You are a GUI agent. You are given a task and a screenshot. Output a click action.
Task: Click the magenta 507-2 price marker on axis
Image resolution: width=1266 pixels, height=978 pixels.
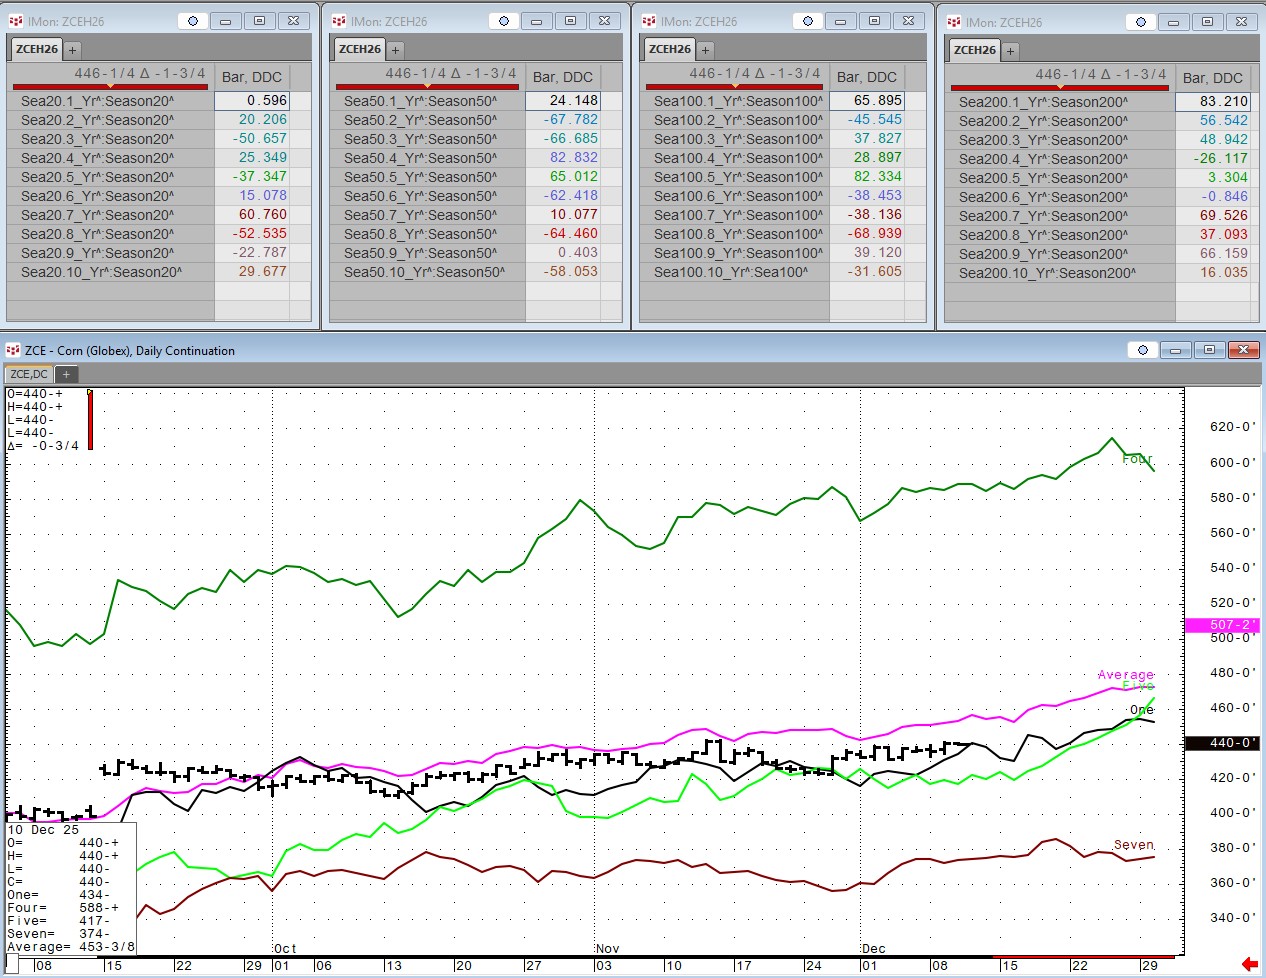[x=1221, y=625]
